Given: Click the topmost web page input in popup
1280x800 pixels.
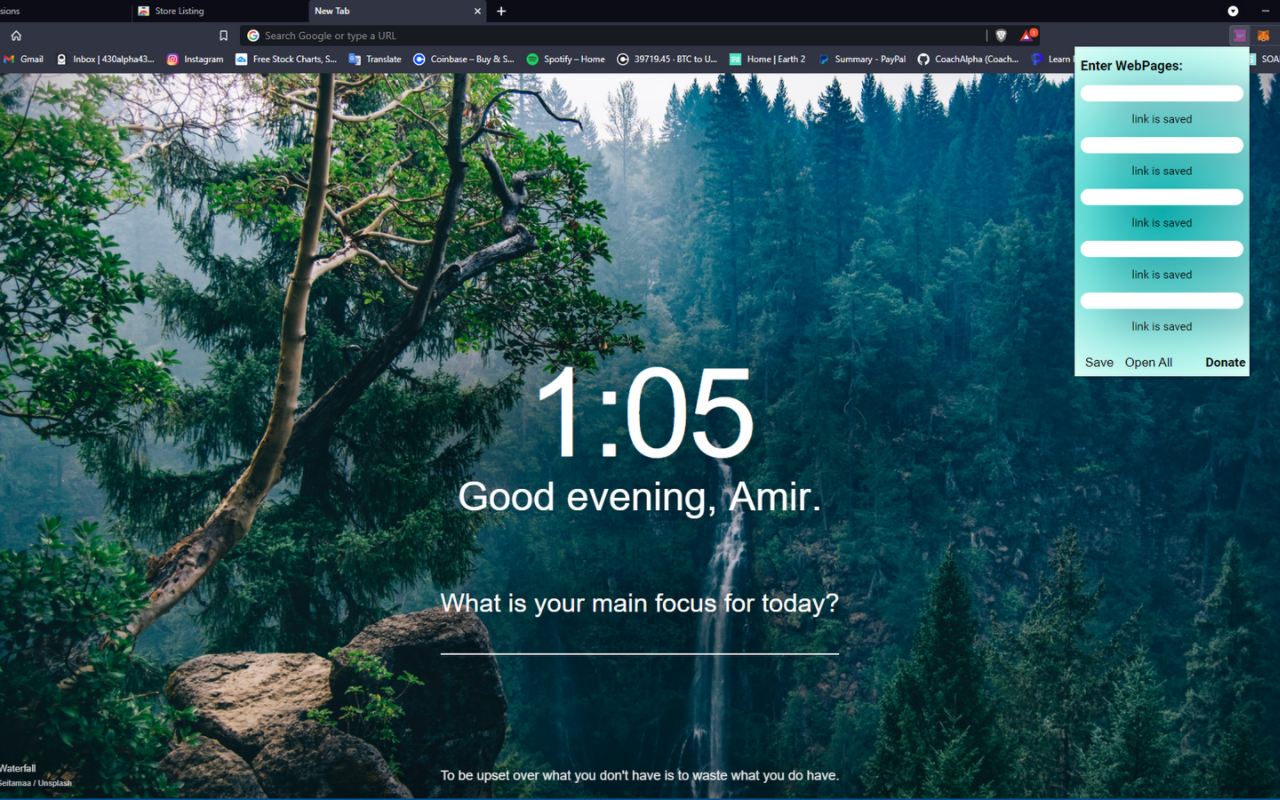Looking at the screenshot, I should coord(1162,93).
